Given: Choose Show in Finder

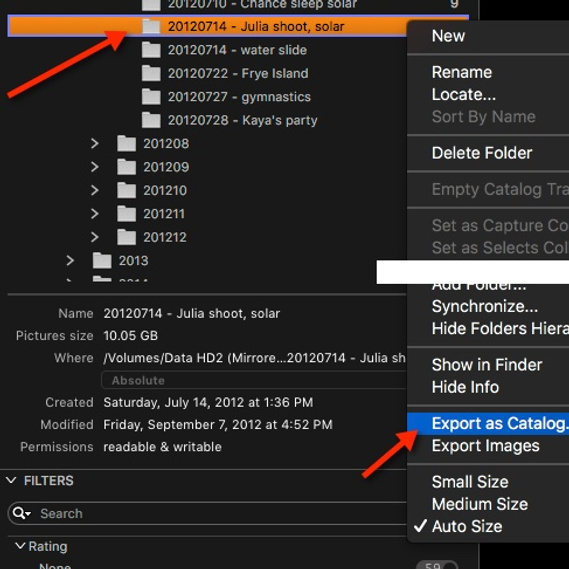Looking at the screenshot, I should [x=487, y=365].
